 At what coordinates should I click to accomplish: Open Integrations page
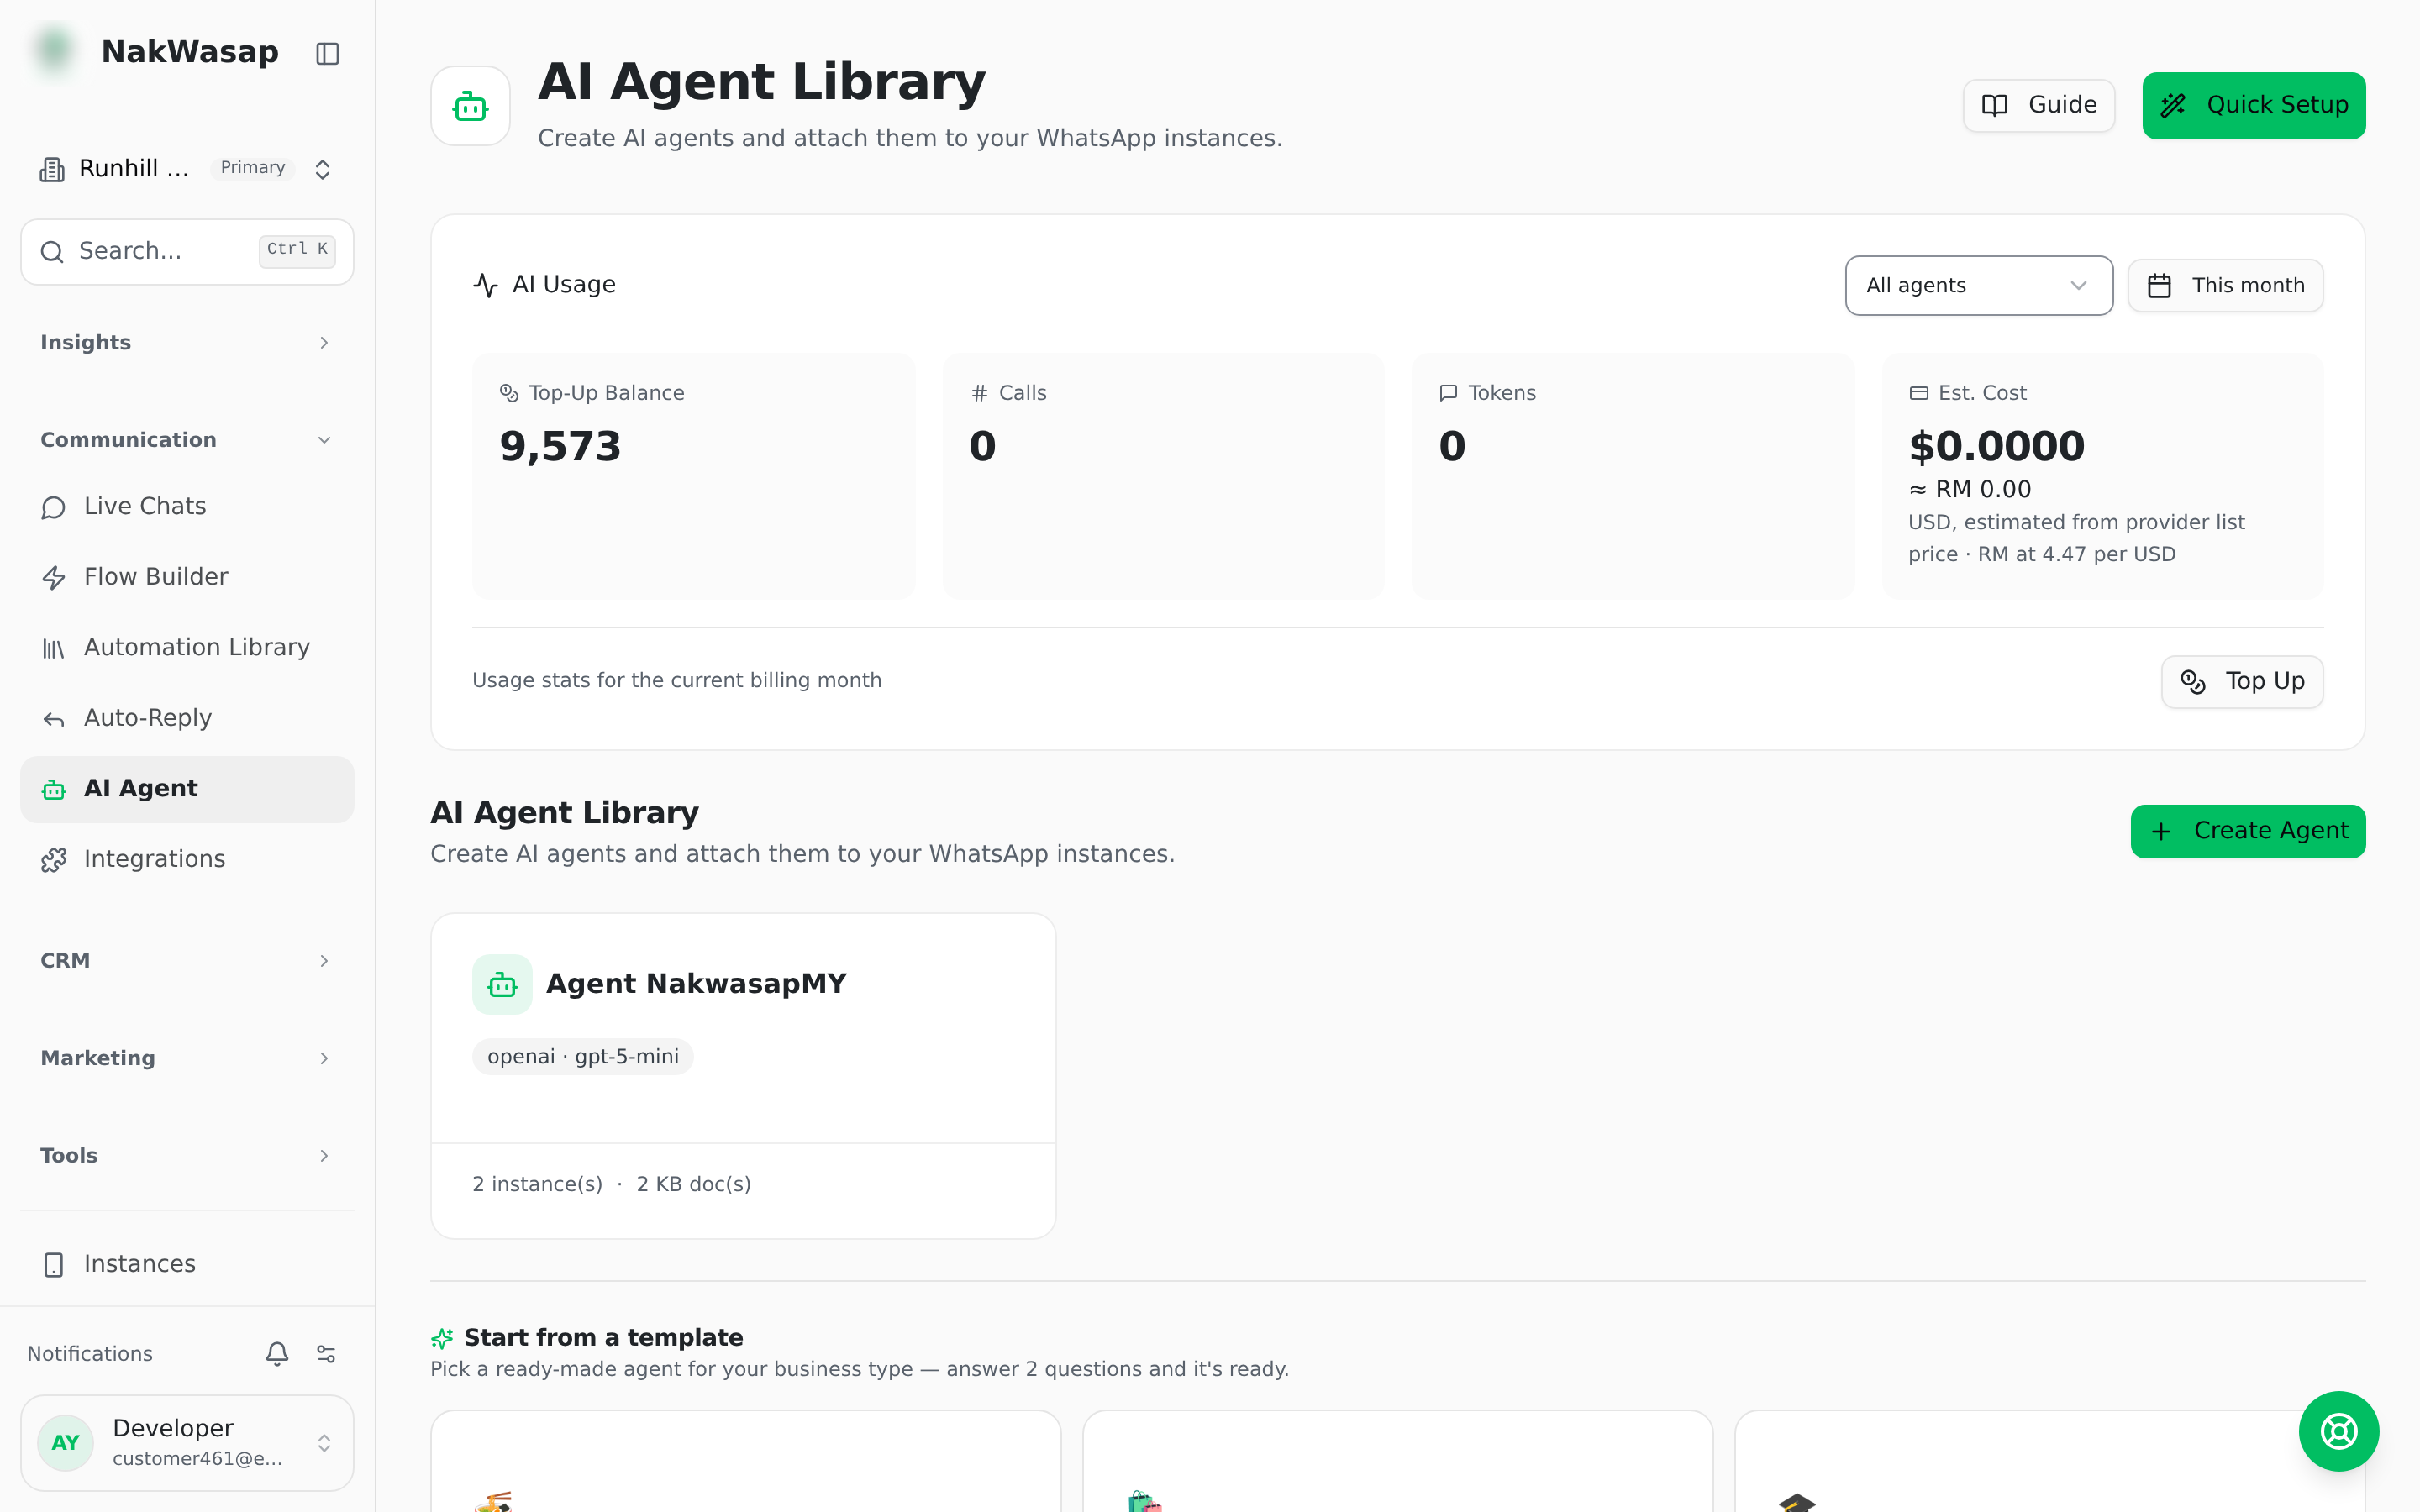[187, 860]
